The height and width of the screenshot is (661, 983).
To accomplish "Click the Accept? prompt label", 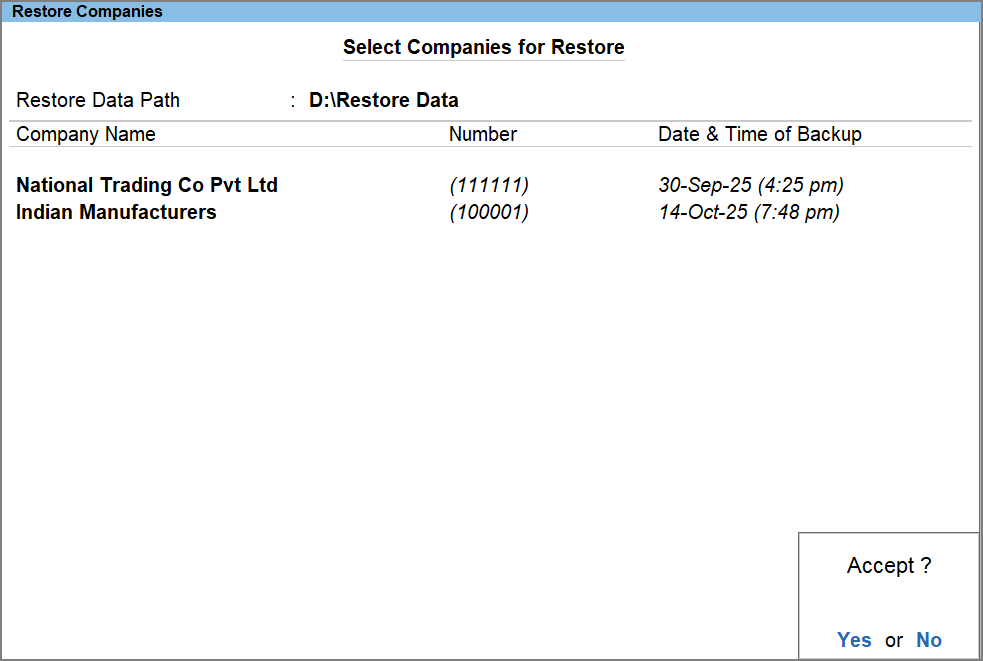I will point(888,565).
